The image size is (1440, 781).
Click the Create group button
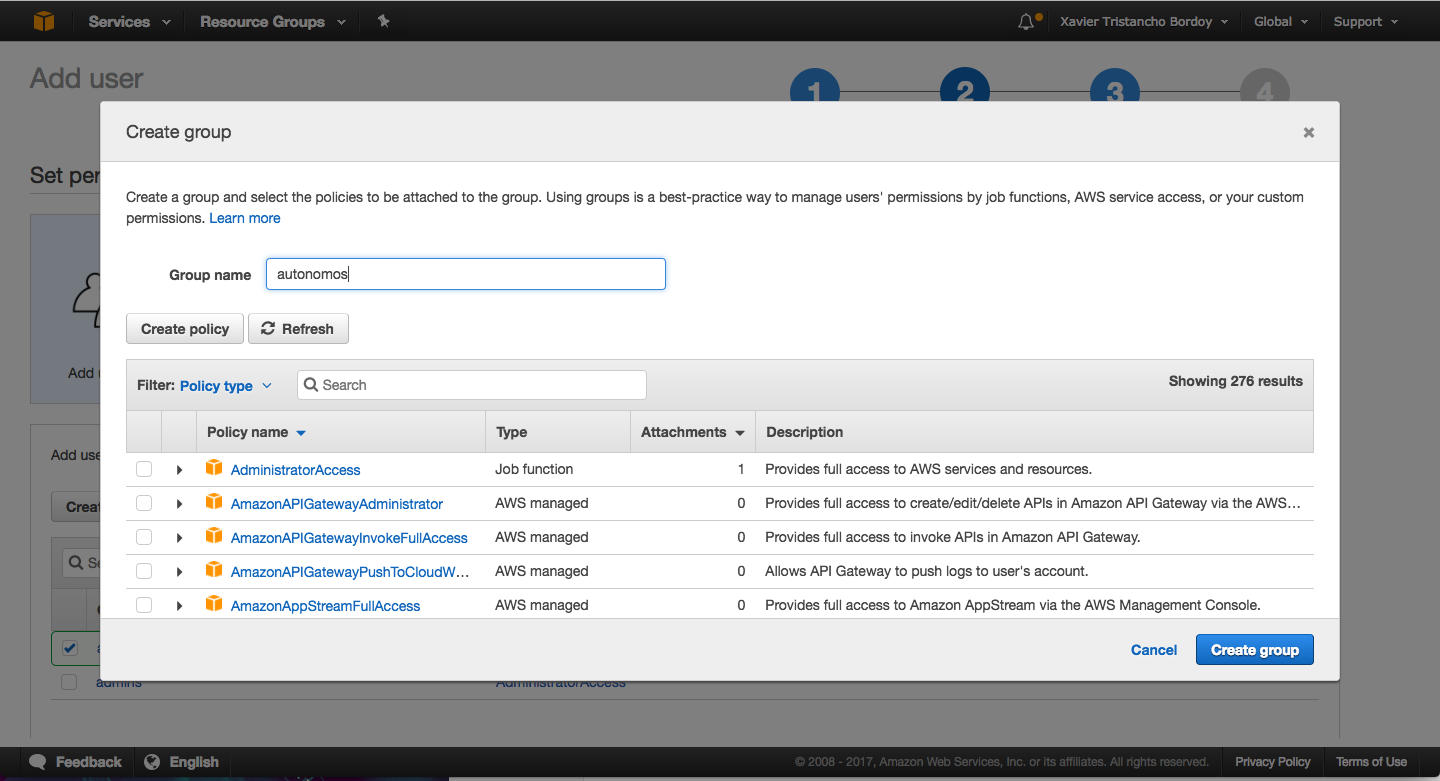click(x=1254, y=650)
